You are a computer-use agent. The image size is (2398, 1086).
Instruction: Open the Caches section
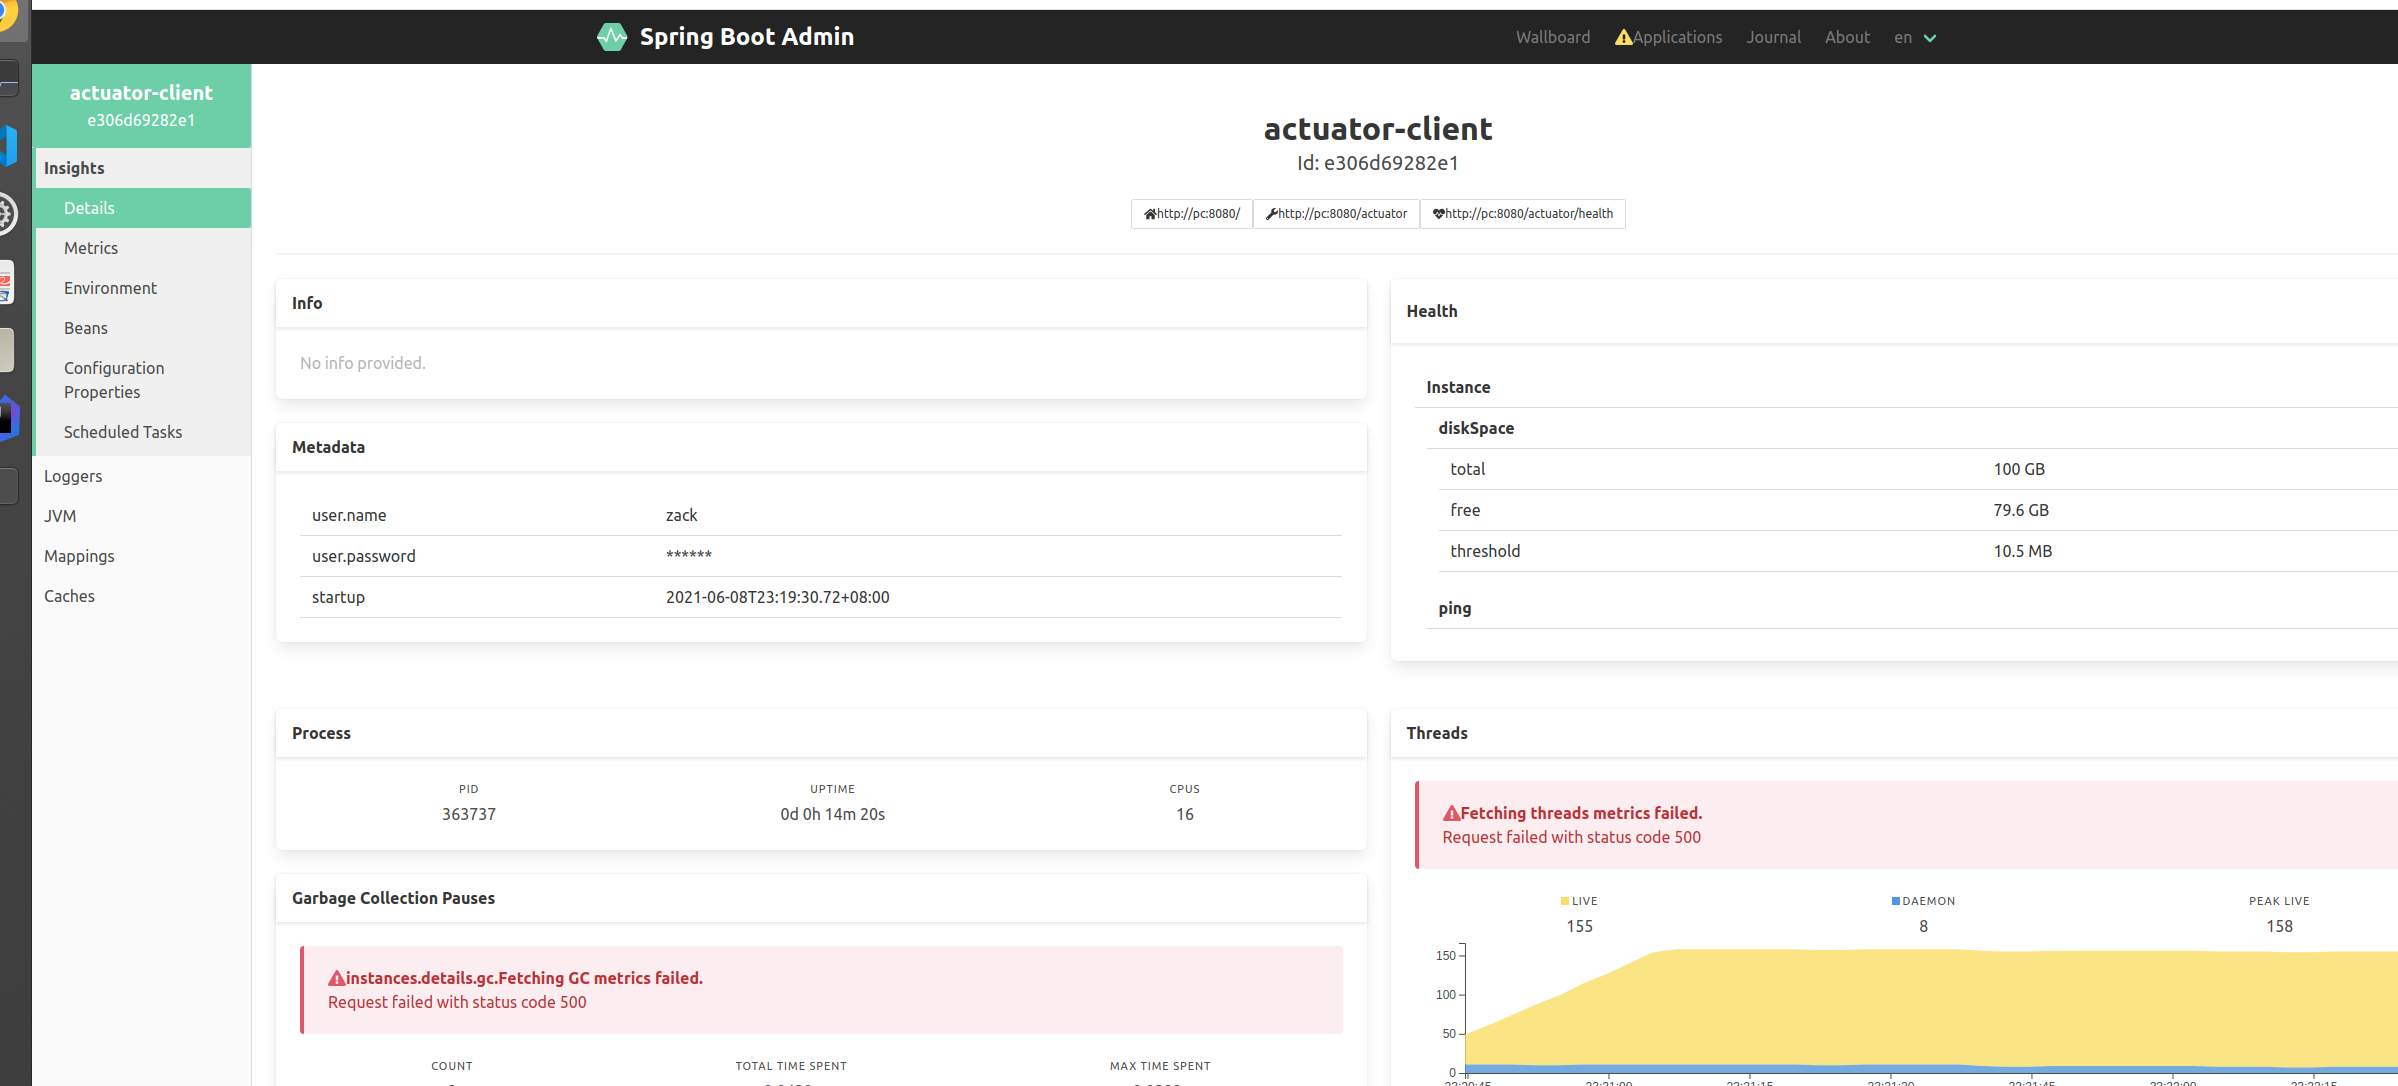[69, 595]
